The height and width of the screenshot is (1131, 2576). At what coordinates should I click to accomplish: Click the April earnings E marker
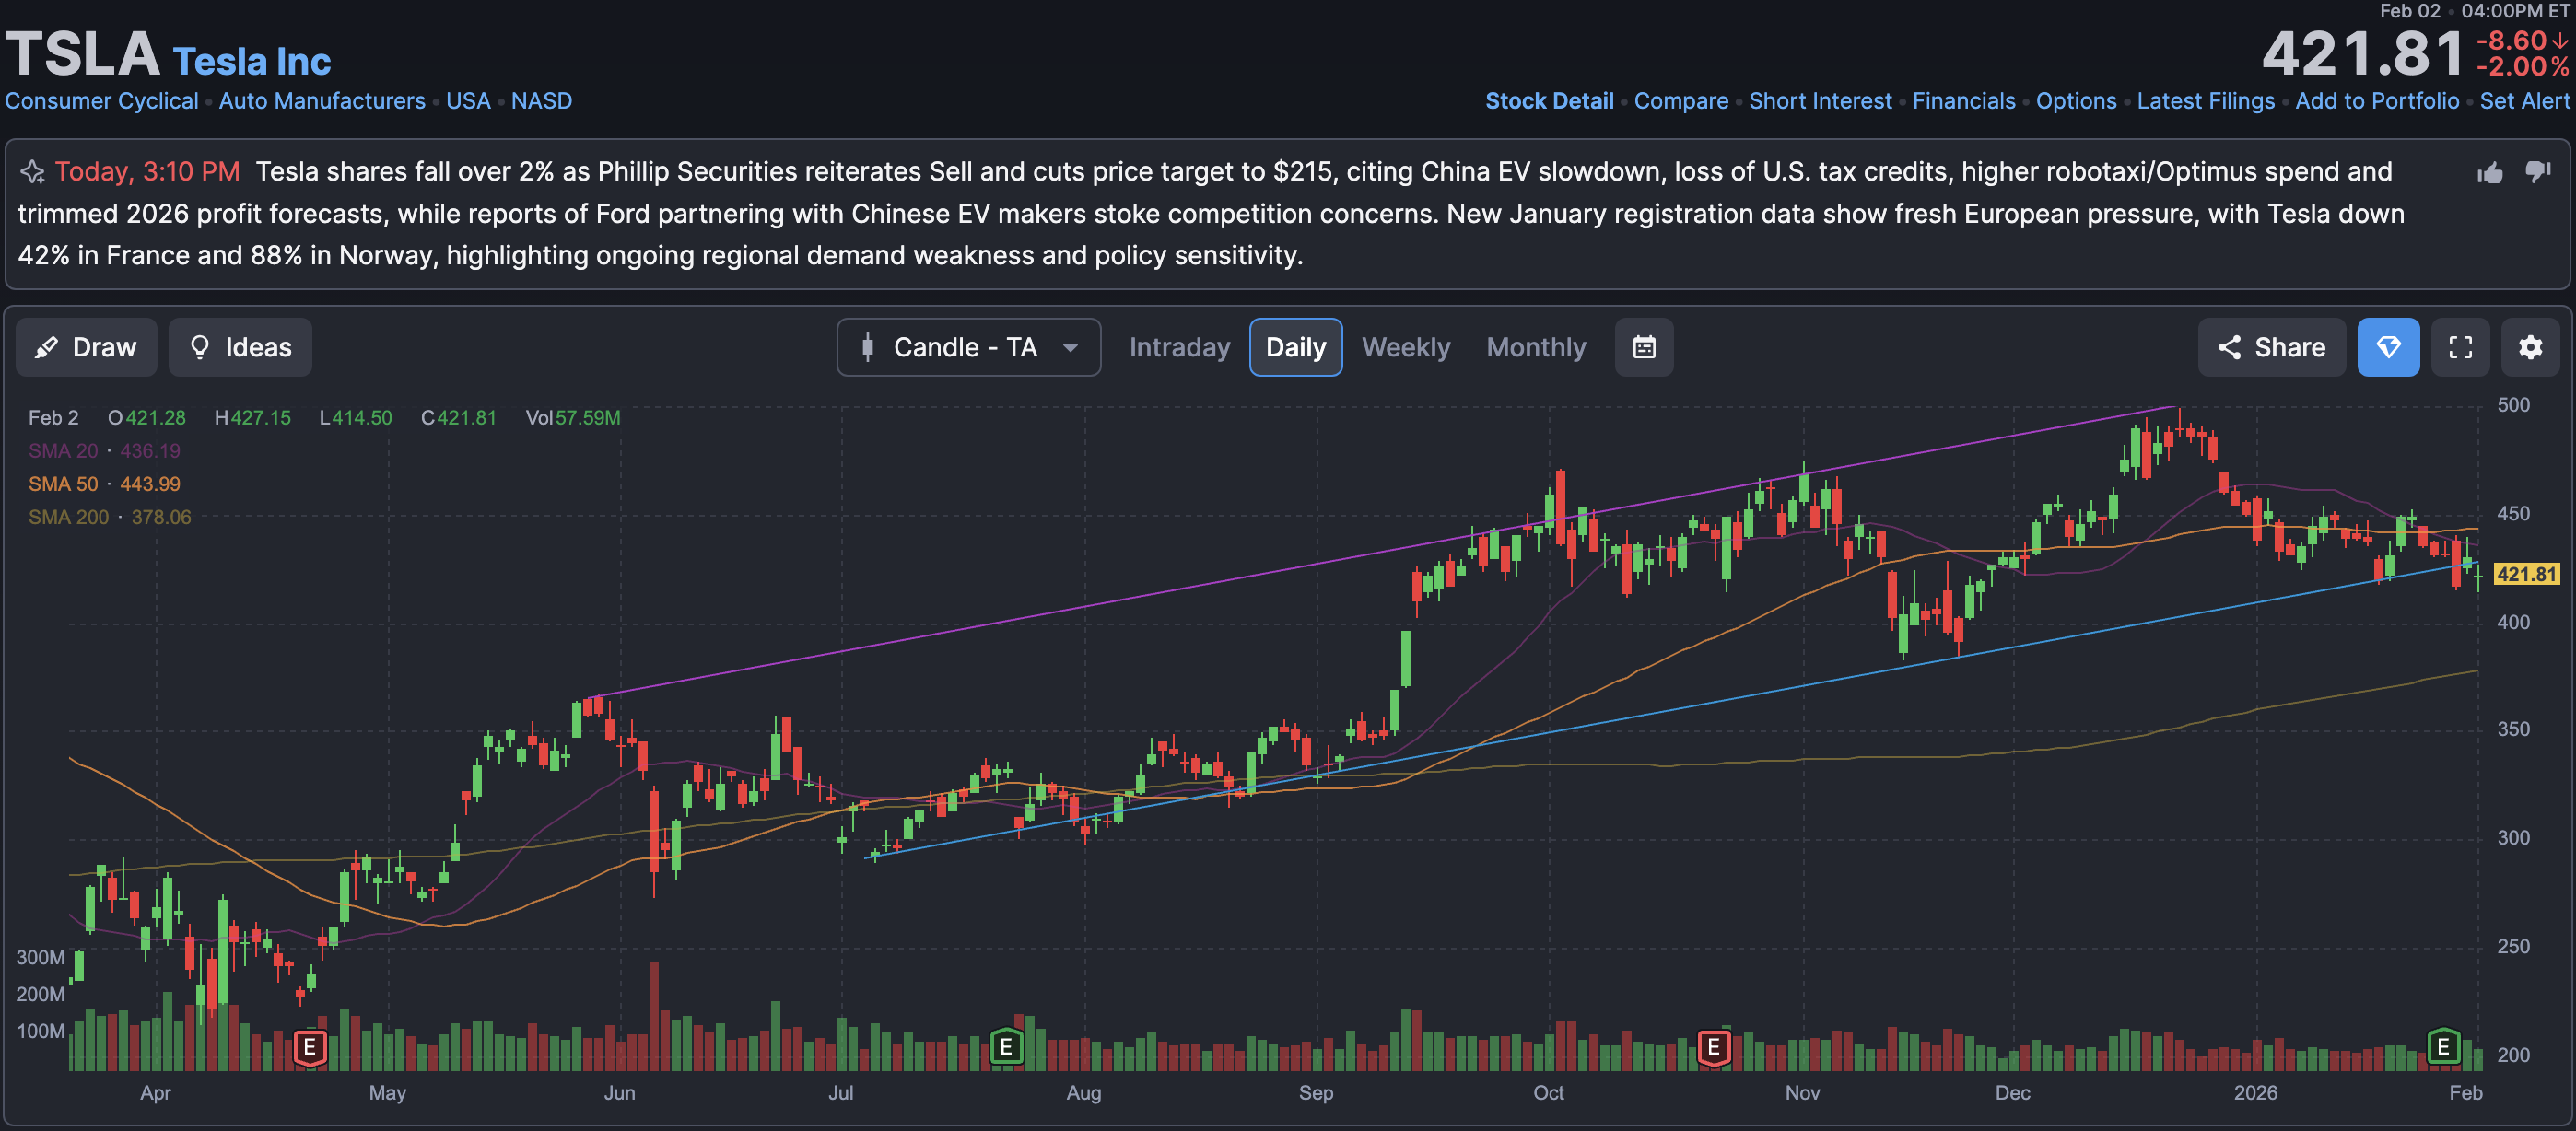(x=310, y=1047)
